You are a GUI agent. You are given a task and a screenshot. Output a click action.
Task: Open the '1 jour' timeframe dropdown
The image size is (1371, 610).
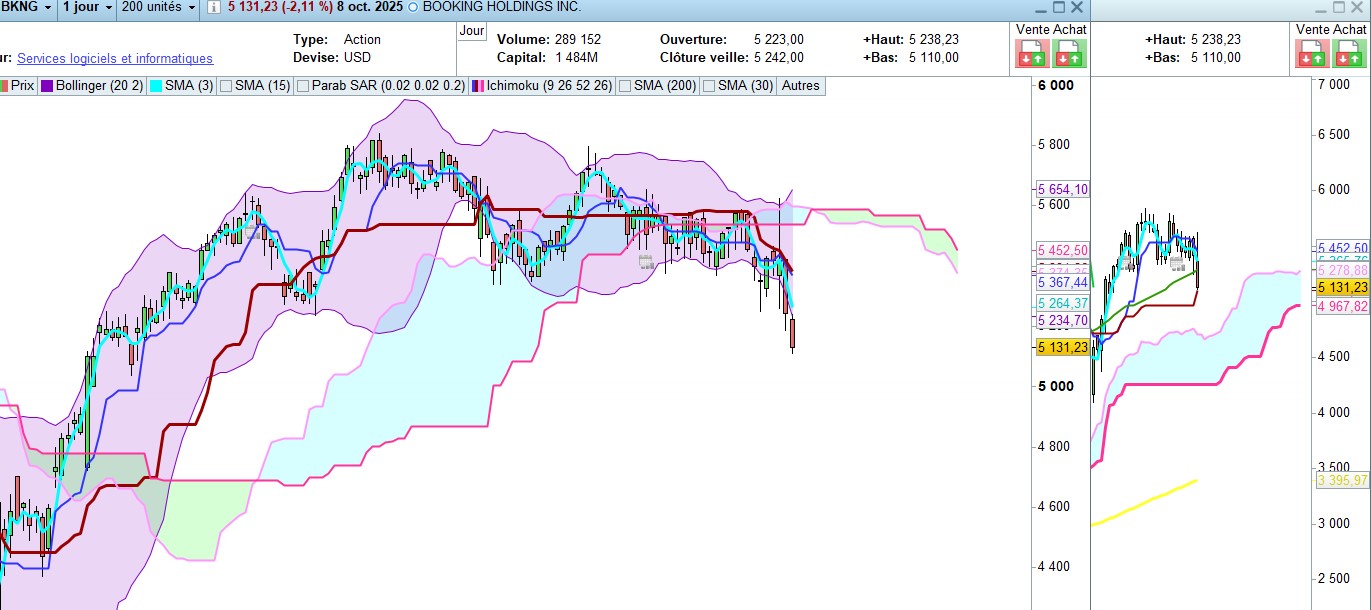click(x=86, y=7)
